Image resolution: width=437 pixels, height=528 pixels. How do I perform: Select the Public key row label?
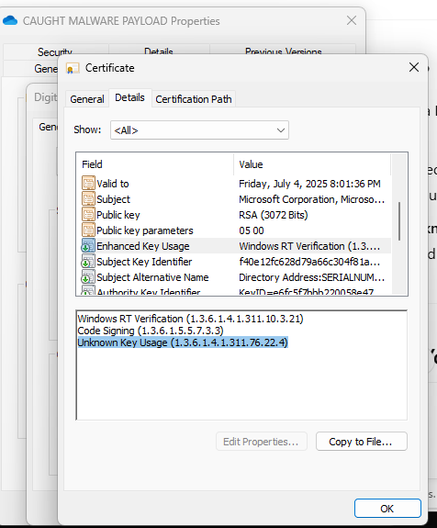tap(118, 215)
